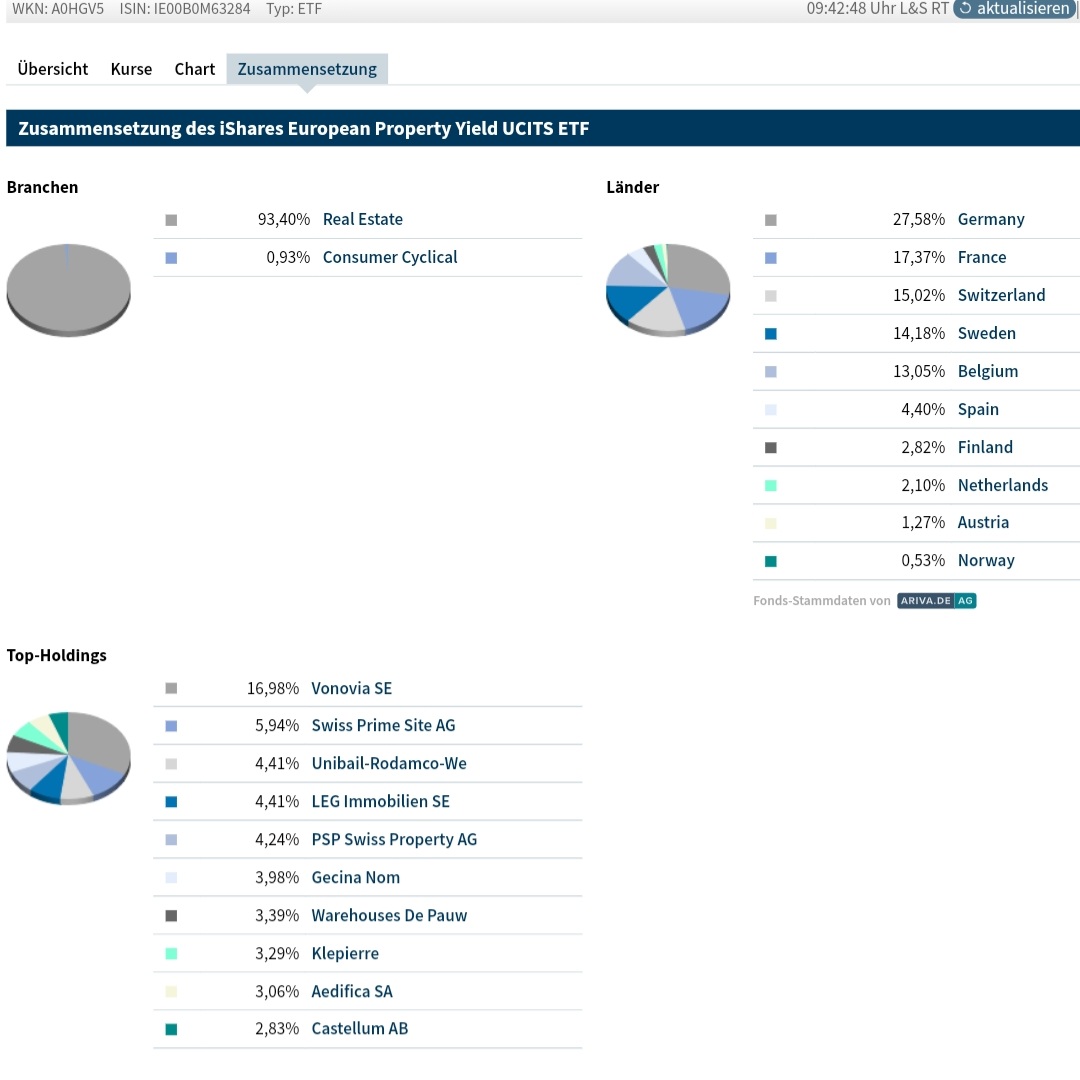This screenshot has width=1080, height=1080.
Task: Click the mint swatch beside Netherlands
Action: [771, 486]
